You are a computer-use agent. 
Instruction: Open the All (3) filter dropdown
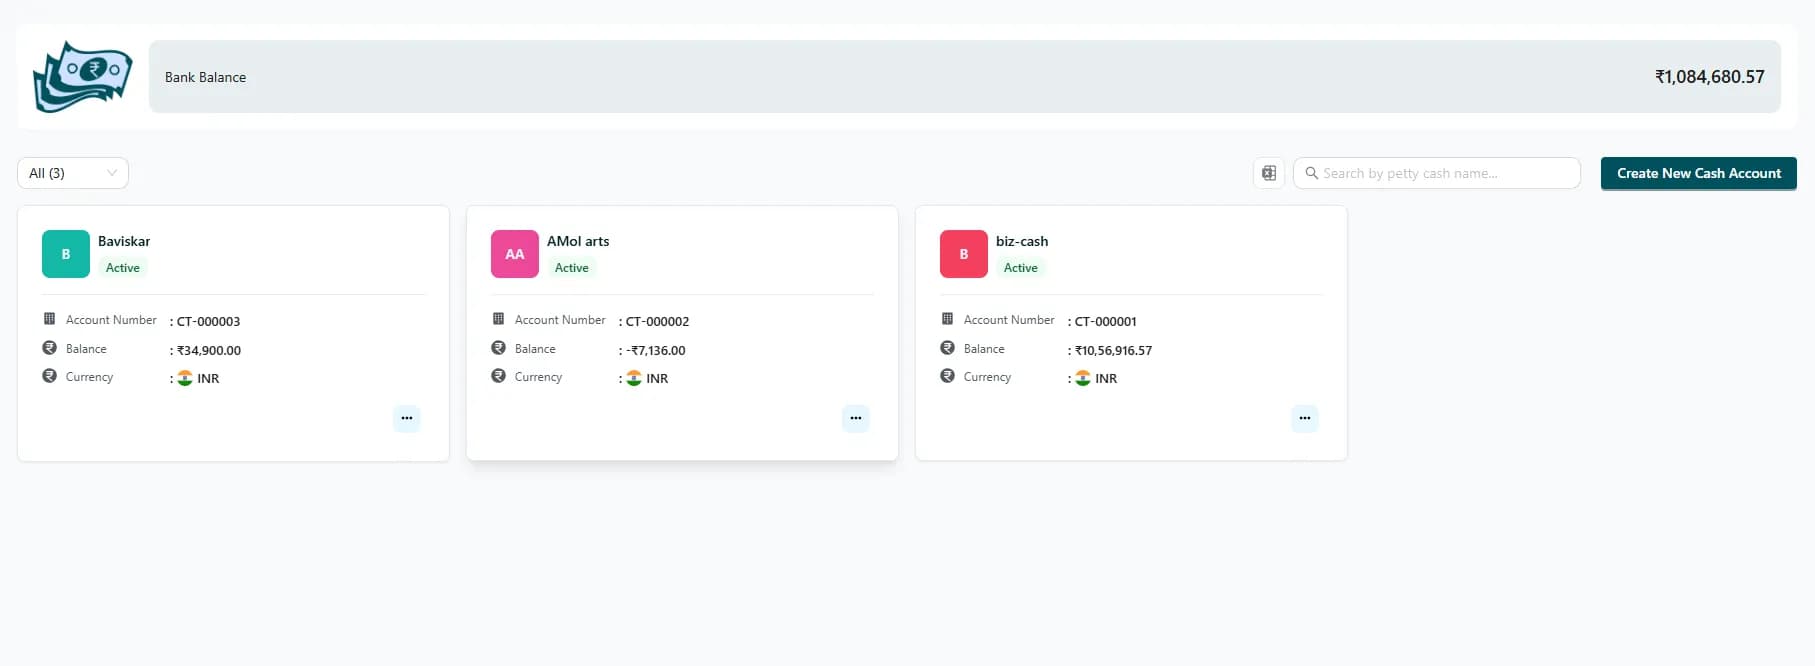tap(73, 173)
